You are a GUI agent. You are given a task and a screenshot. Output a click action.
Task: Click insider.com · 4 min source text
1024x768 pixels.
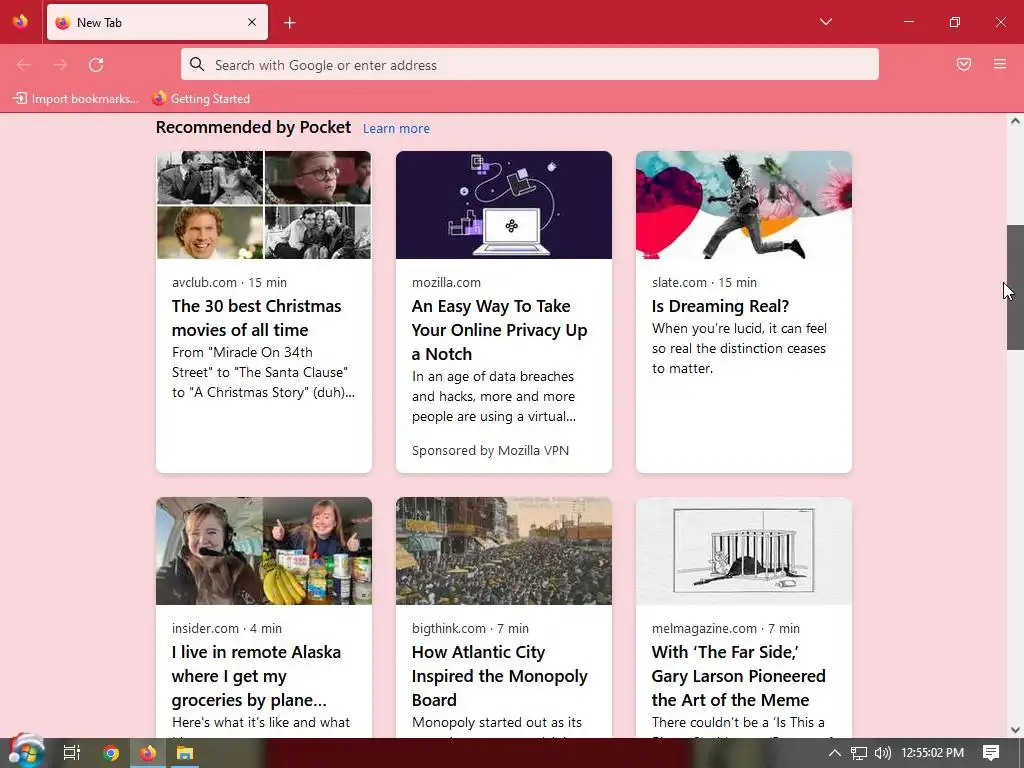coord(227,629)
